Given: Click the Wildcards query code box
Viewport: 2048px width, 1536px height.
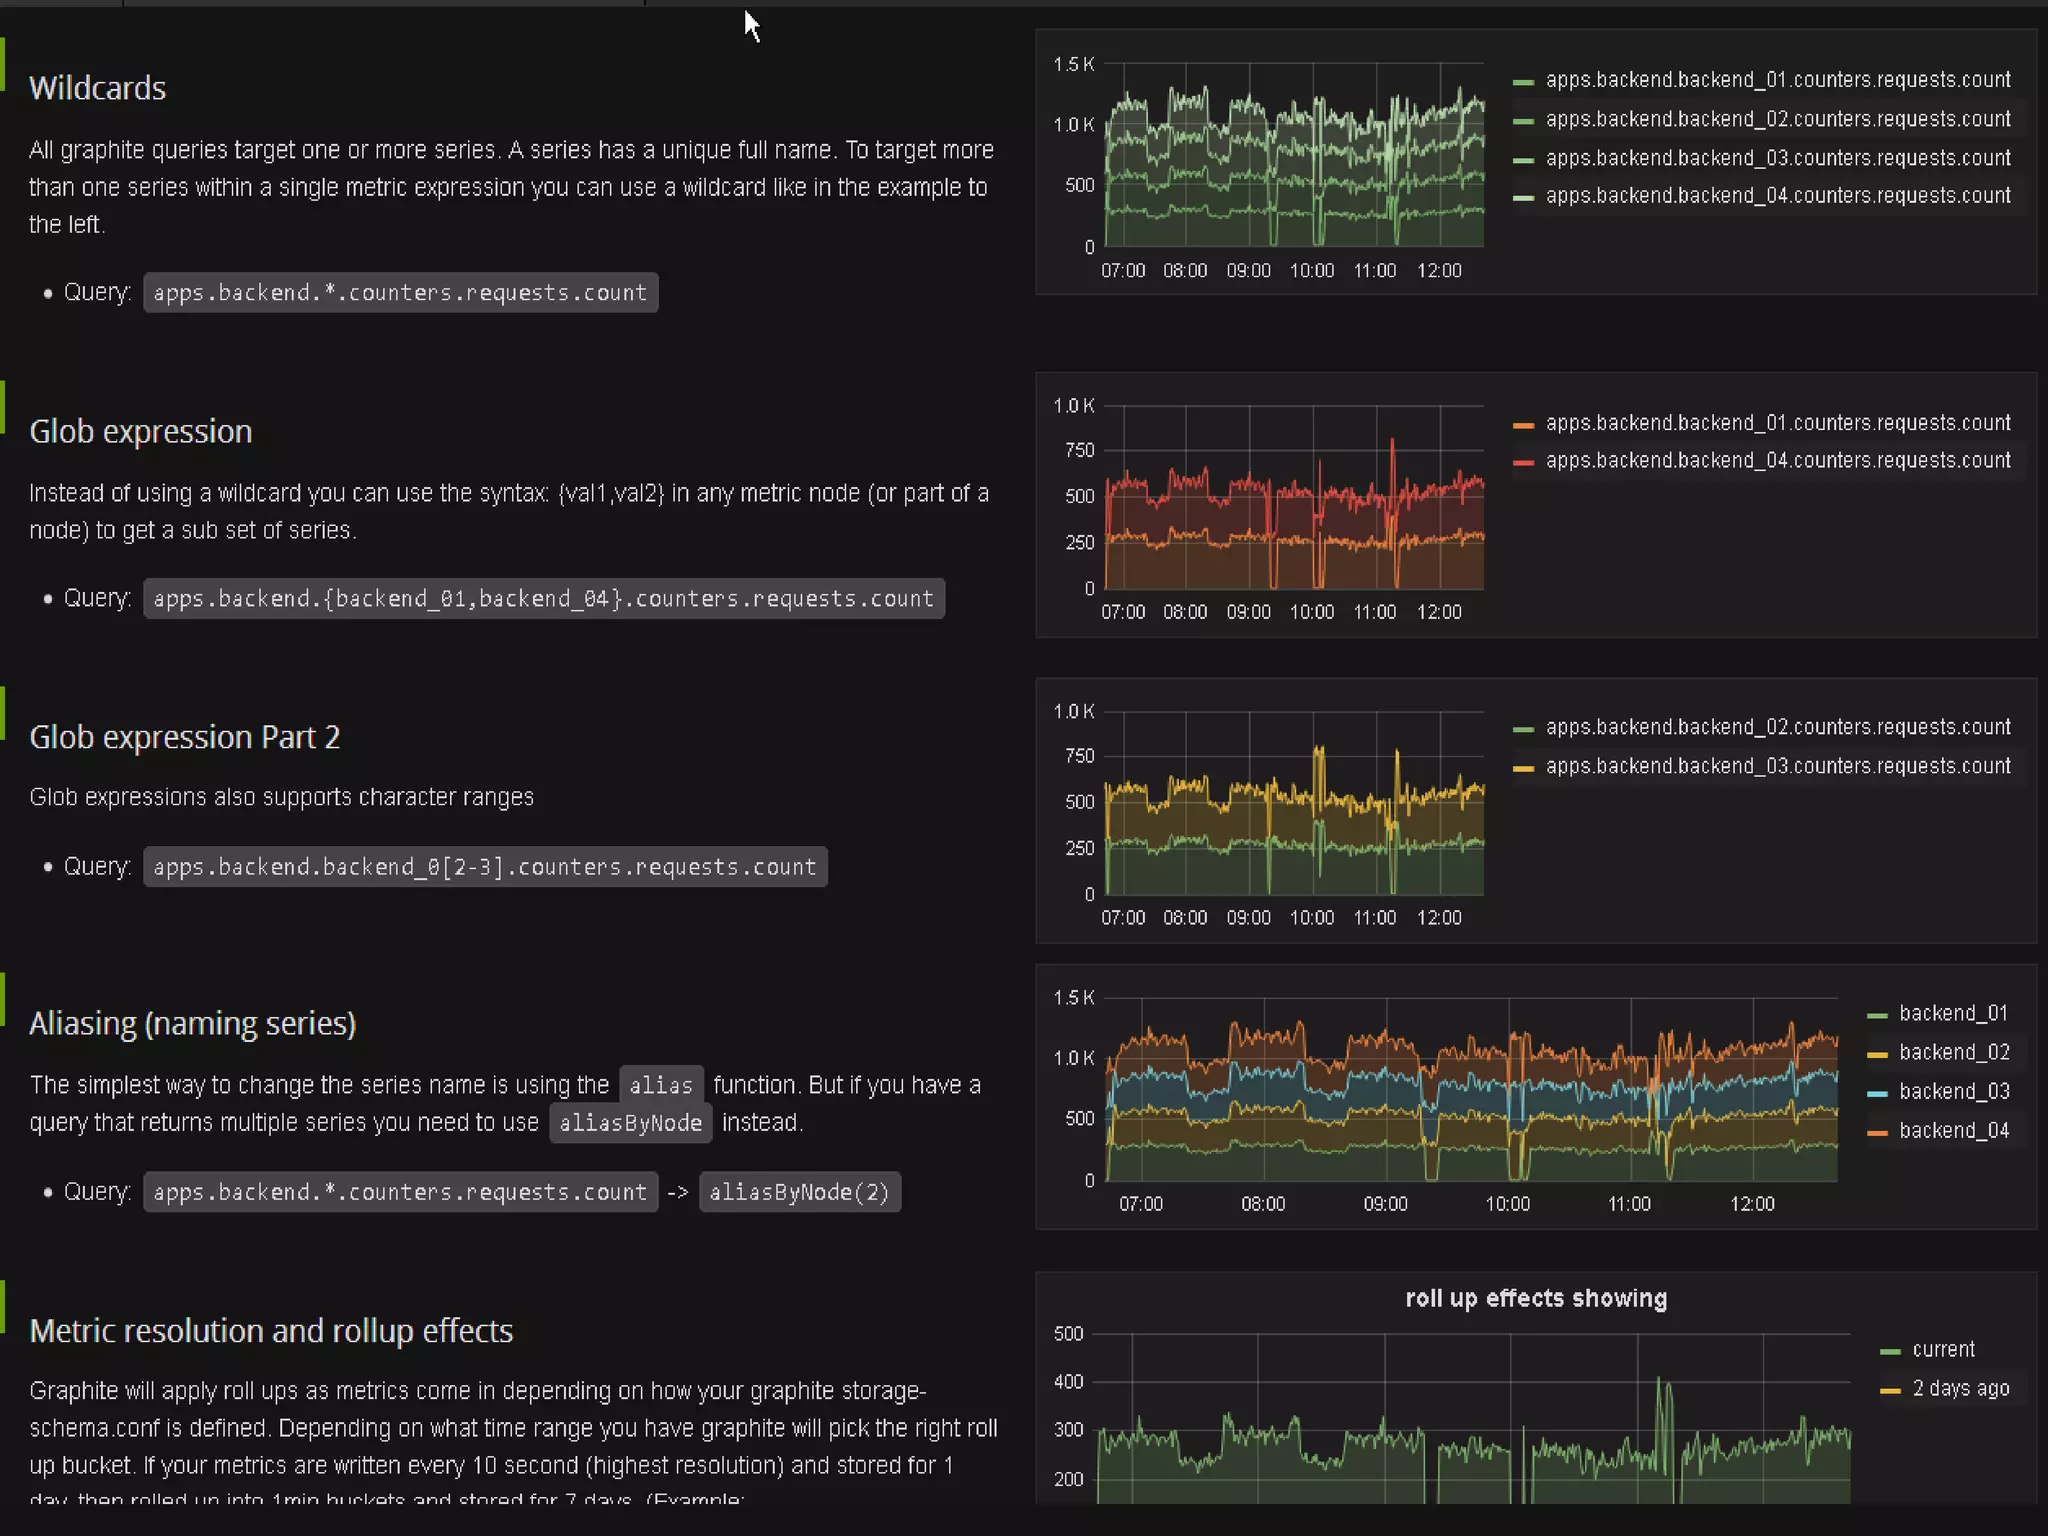Looking at the screenshot, I should pos(400,293).
